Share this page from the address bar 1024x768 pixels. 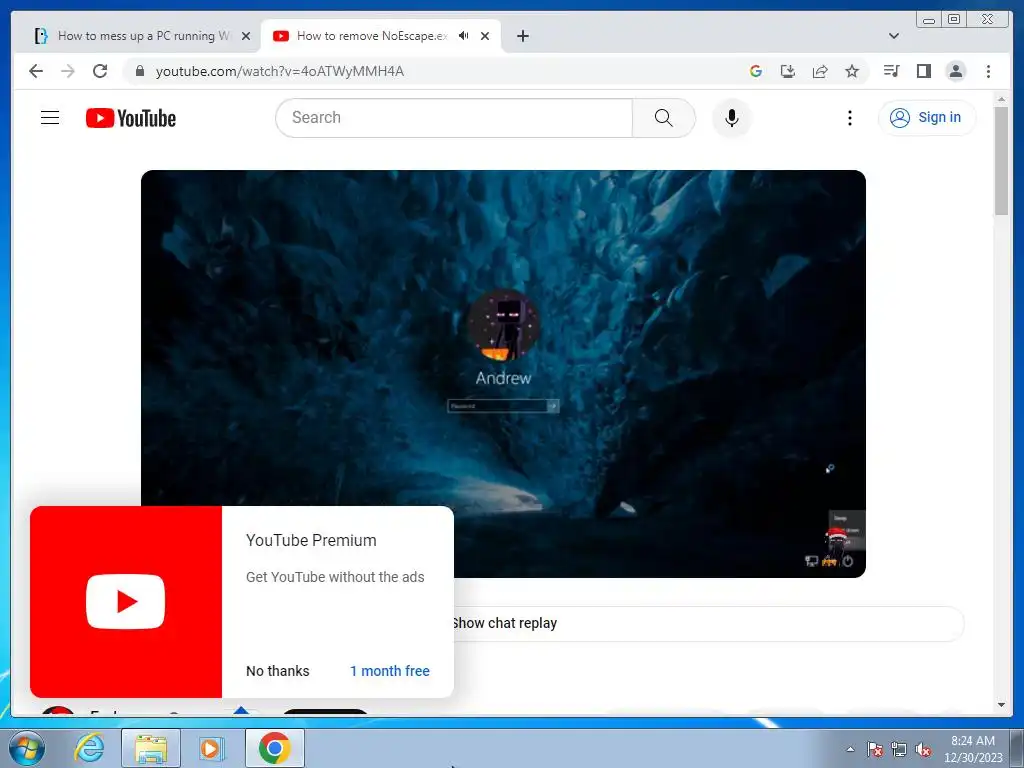pyautogui.click(x=820, y=71)
